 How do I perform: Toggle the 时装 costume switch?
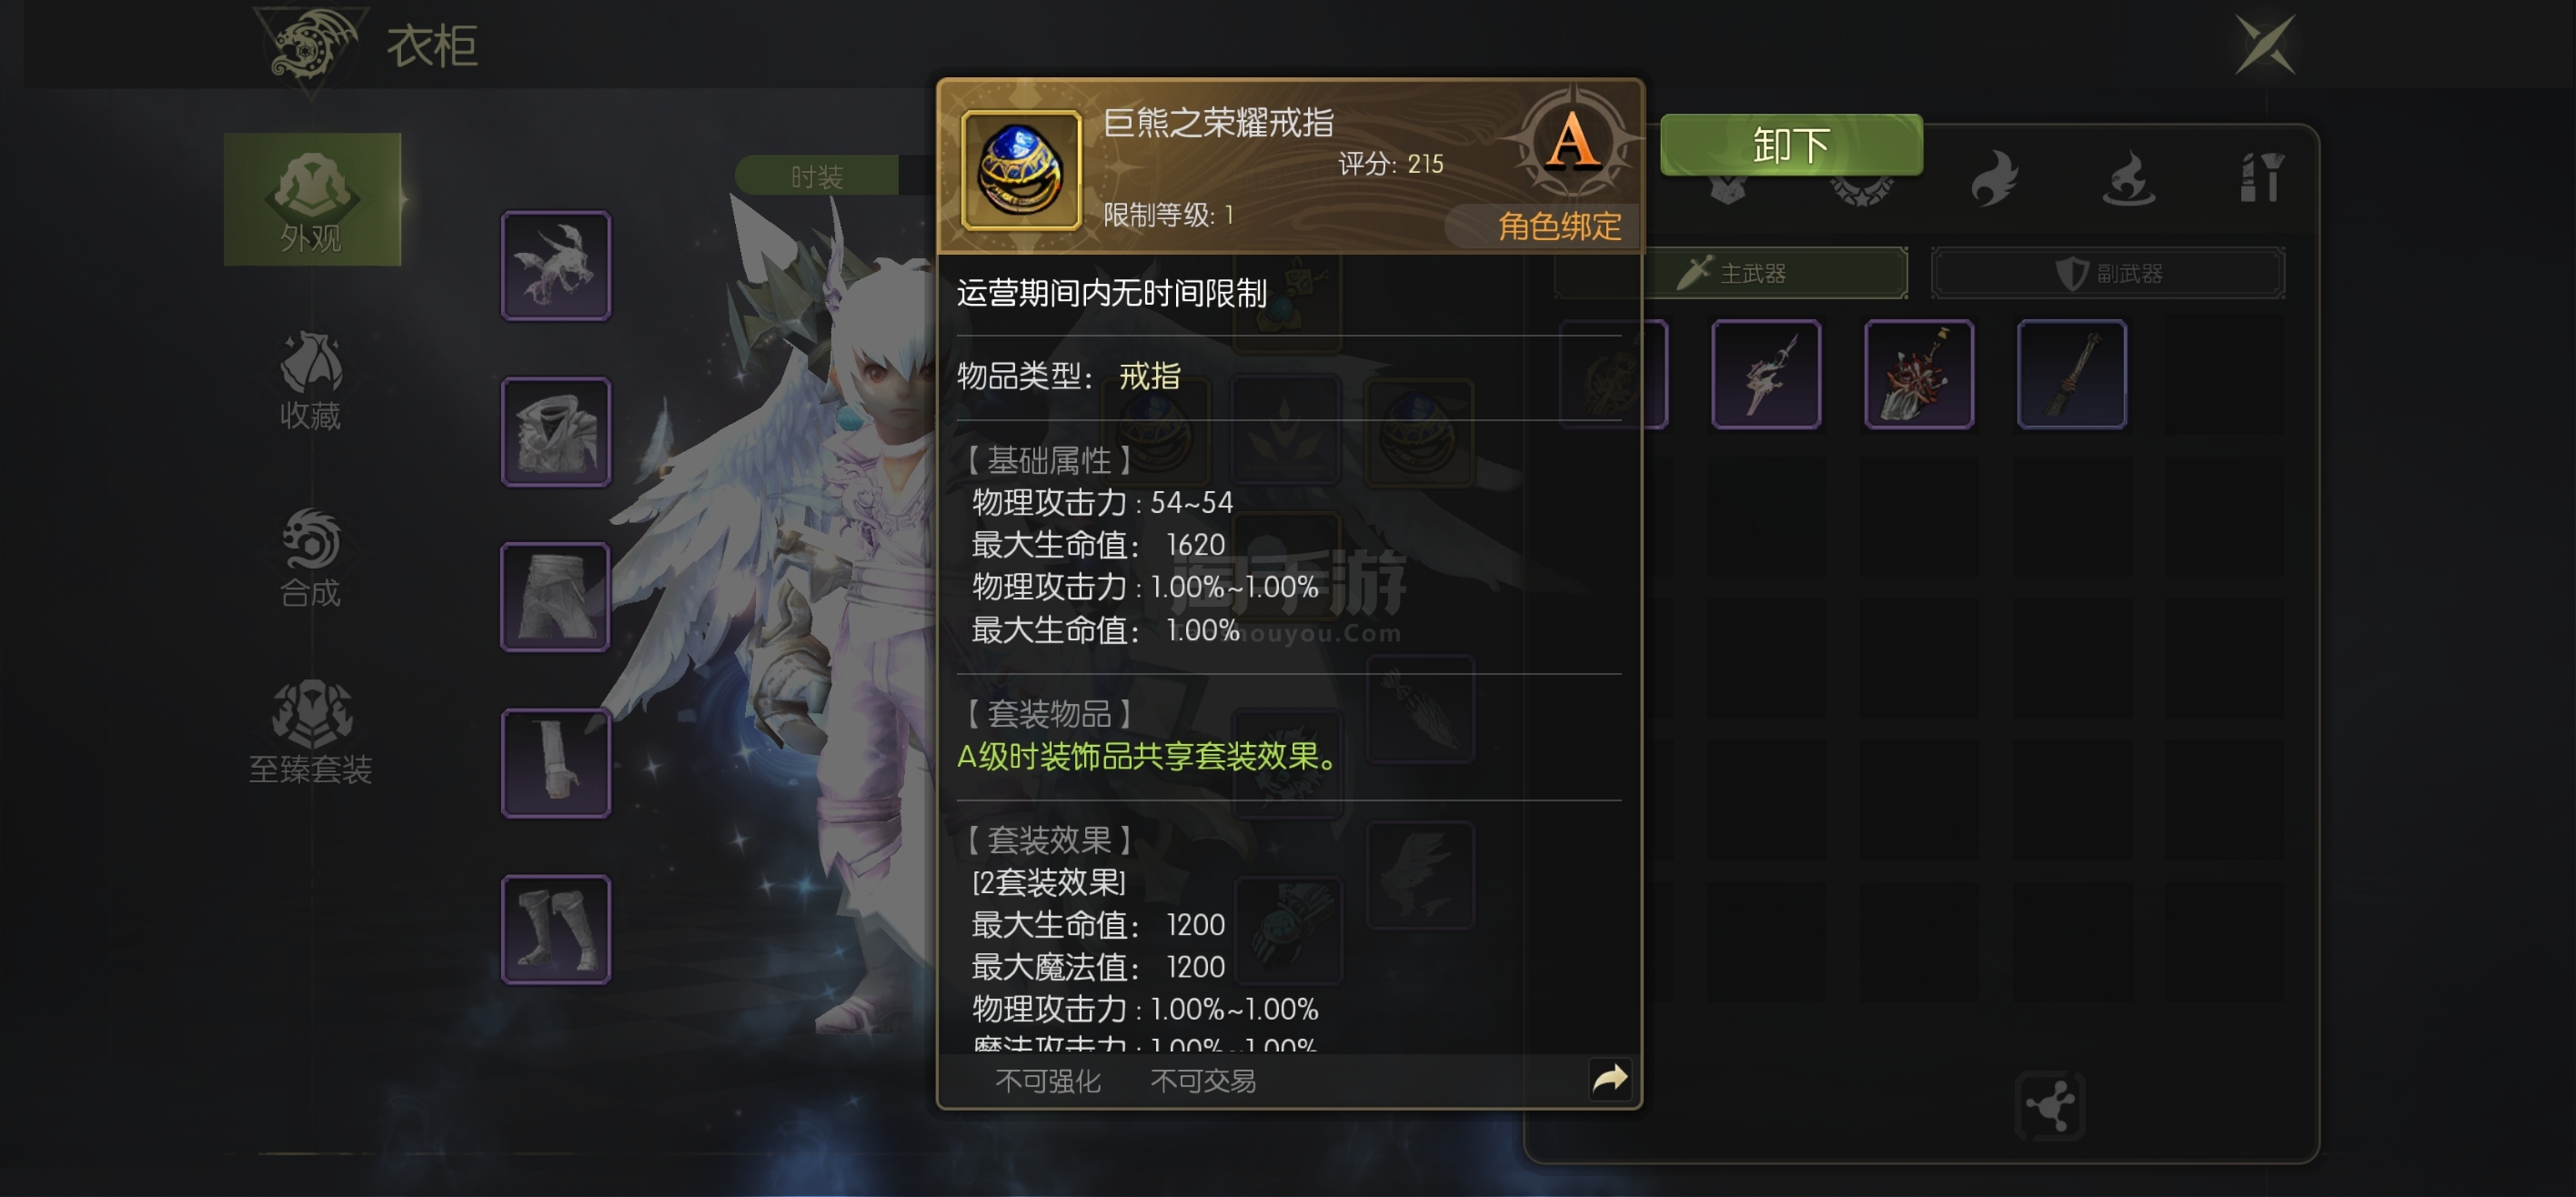point(817,176)
